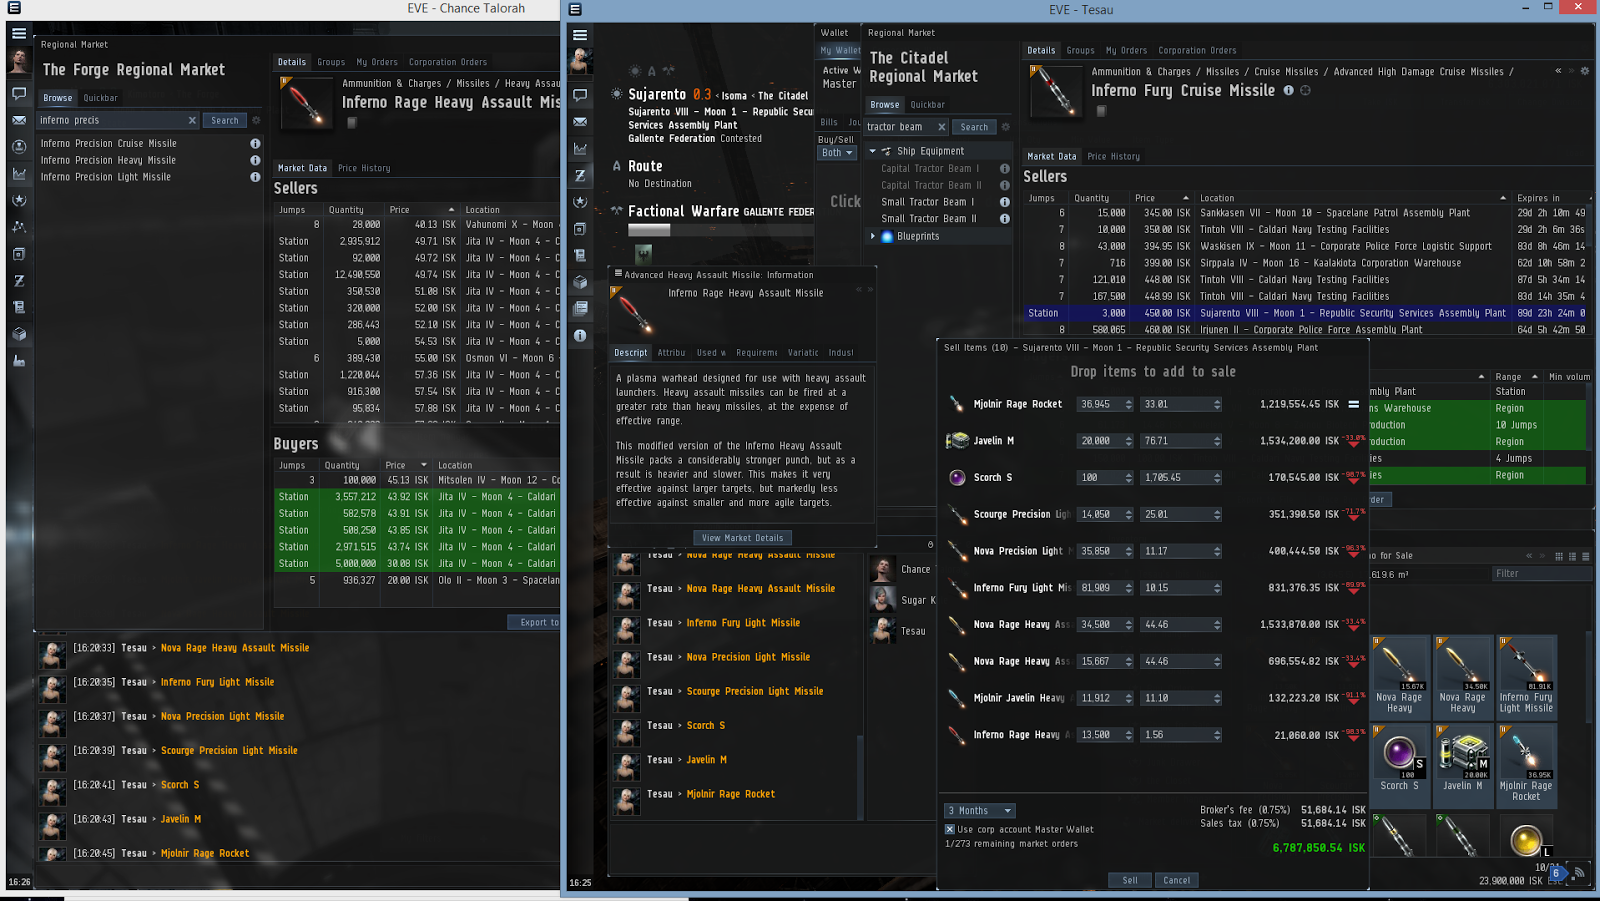1600x901 pixels.
Task: Show info for Inferno Precision Cruise Missile
Action: pyautogui.click(x=255, y=143)
